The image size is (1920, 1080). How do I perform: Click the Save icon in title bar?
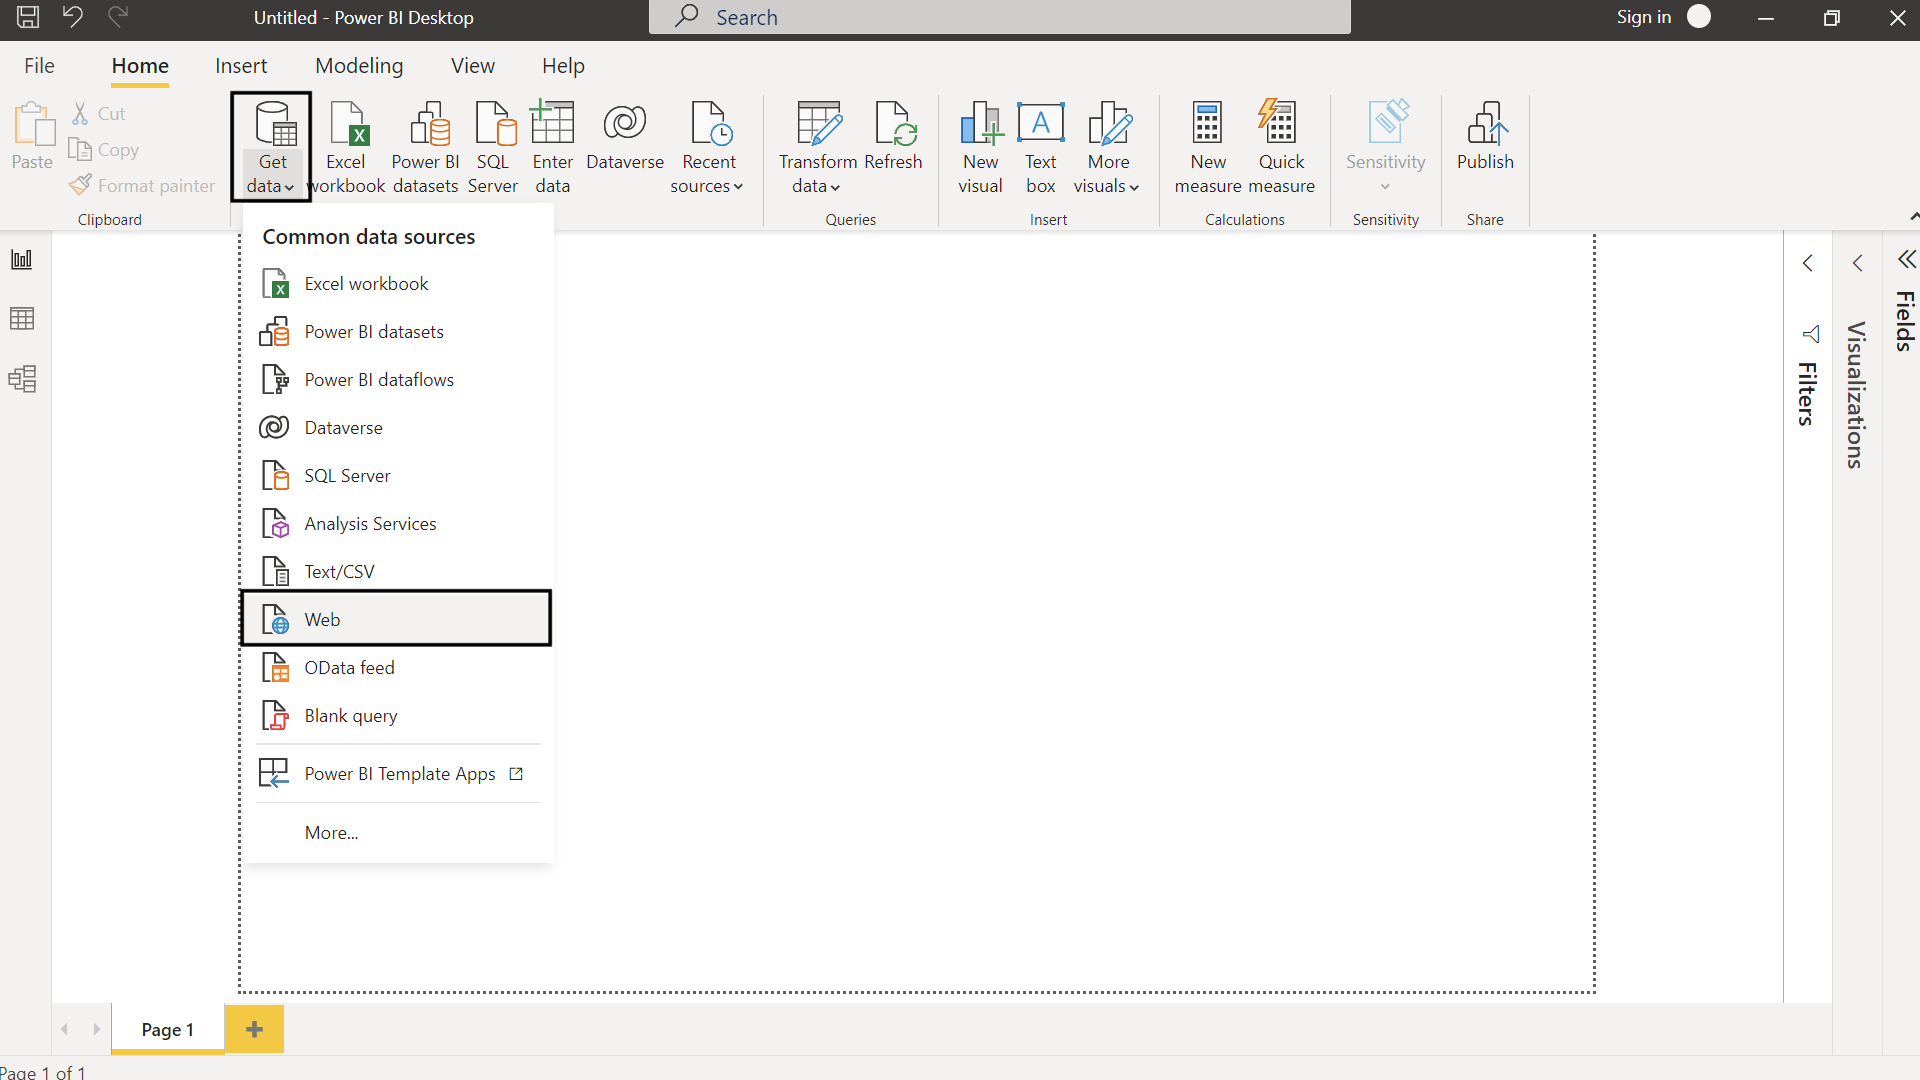(28, 17)
